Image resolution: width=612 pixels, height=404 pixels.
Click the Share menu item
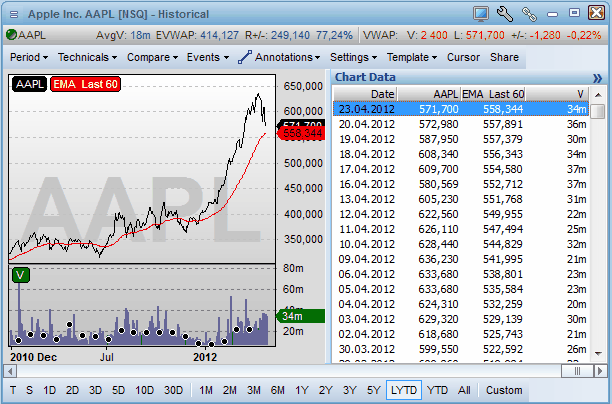tap(504, 57)
